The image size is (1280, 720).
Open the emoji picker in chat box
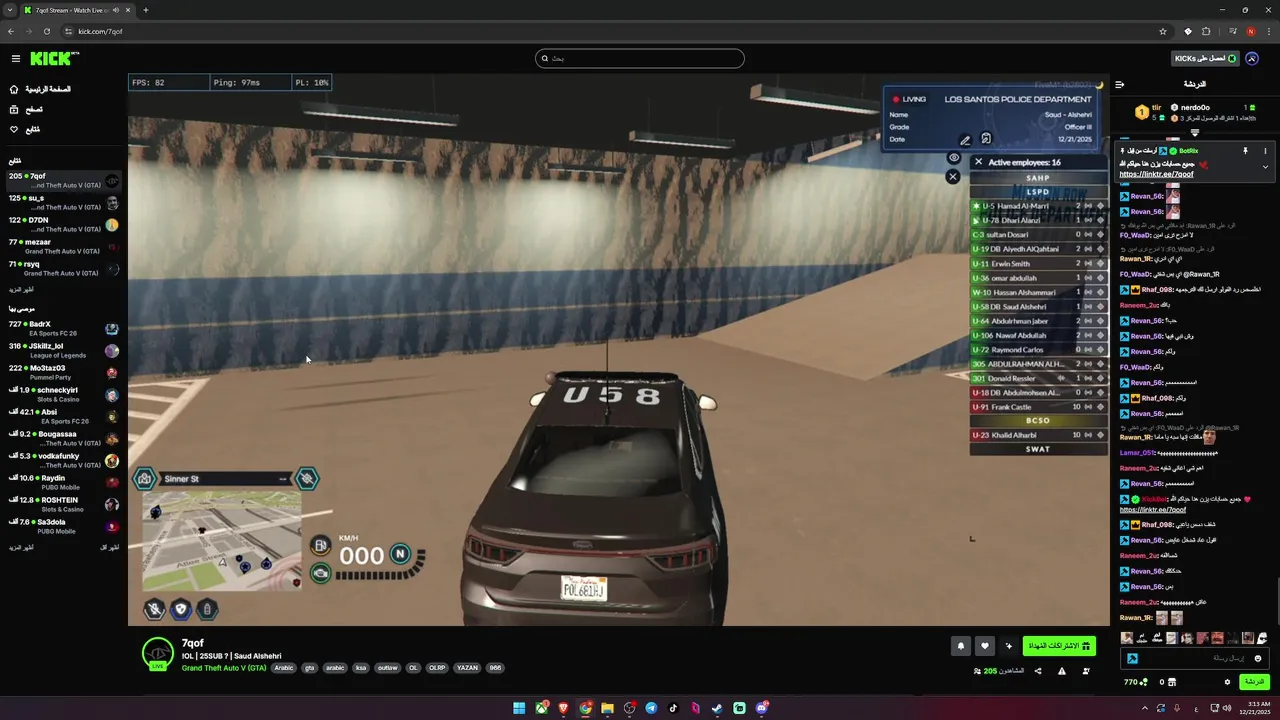[x=1258, y=658]
